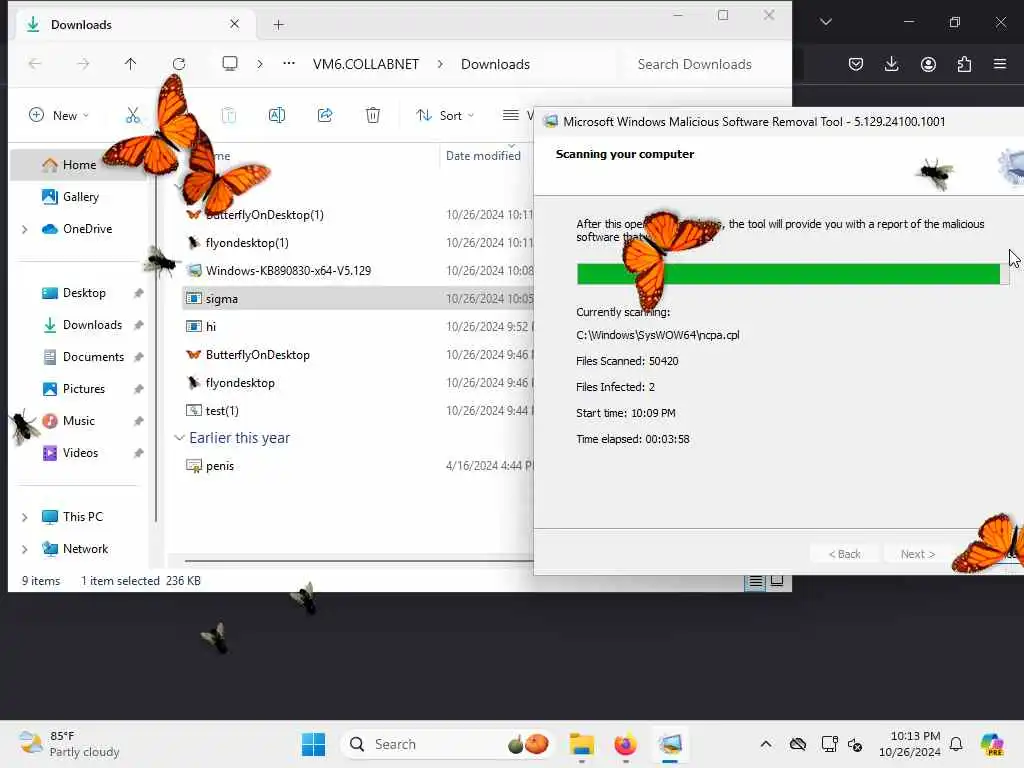Screen dimensions: 1024x768
Task: Show hidden system tray icons
Action: 766,744
